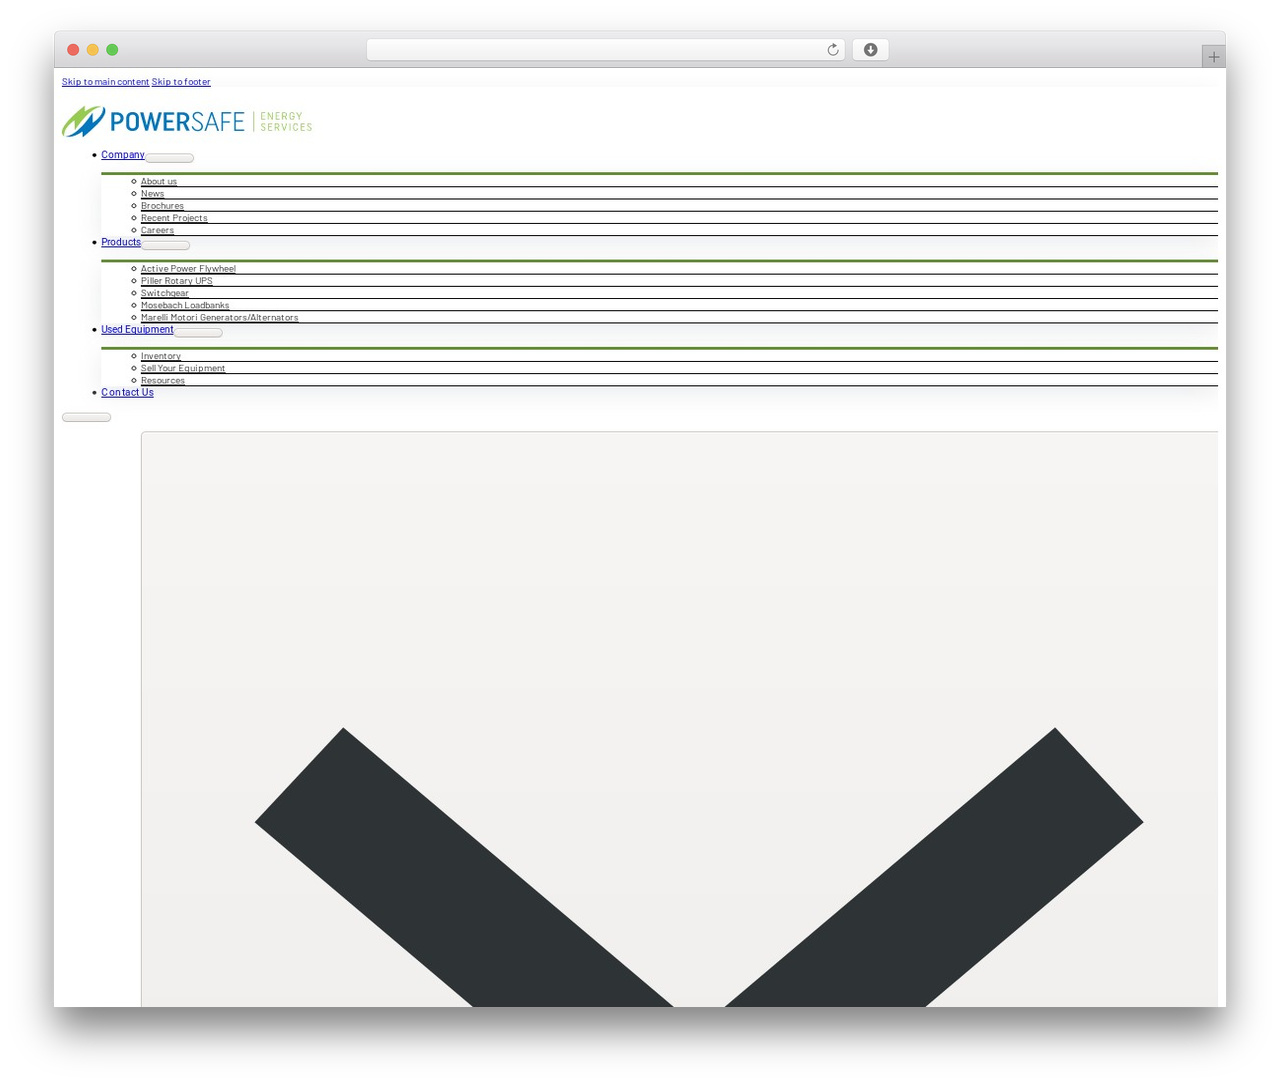The image size is (1280, 1084).
Task: Expand the Company submenu toggle
Action: (169, 158)
